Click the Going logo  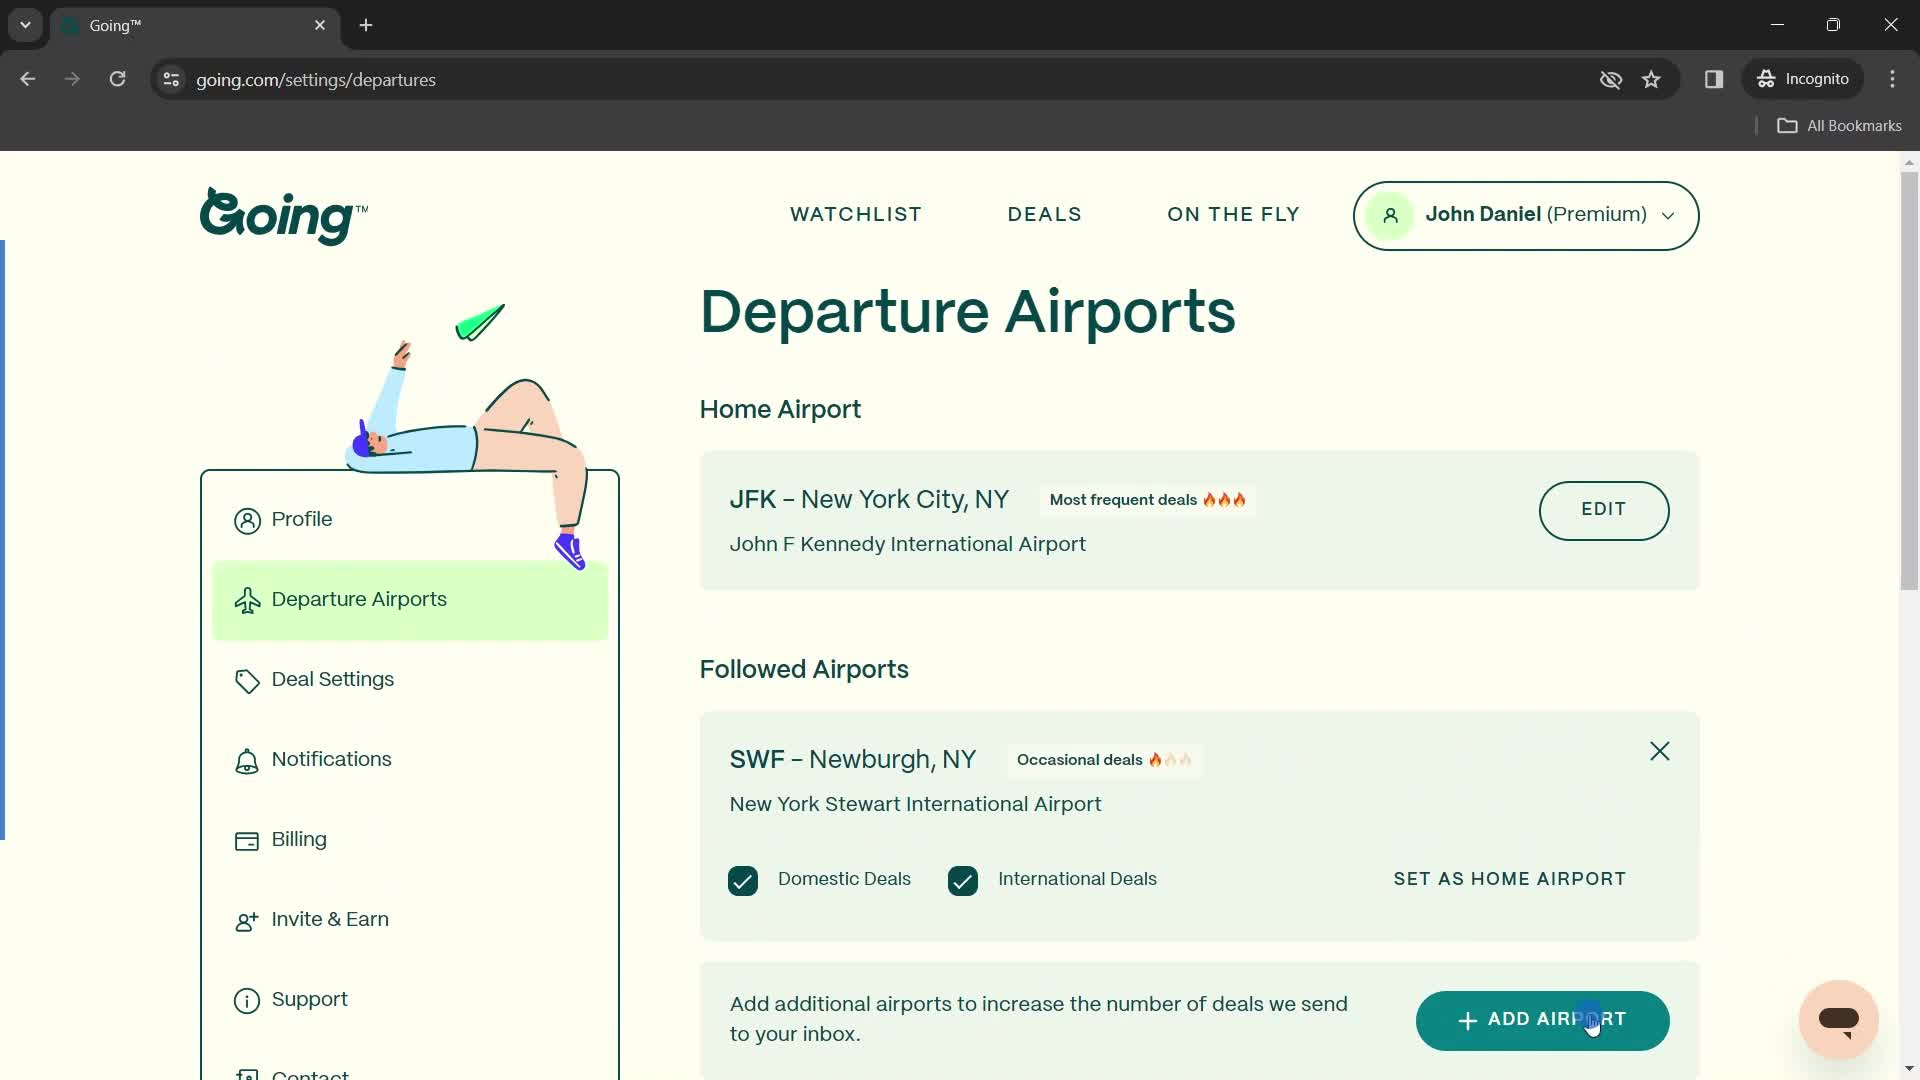283,216
